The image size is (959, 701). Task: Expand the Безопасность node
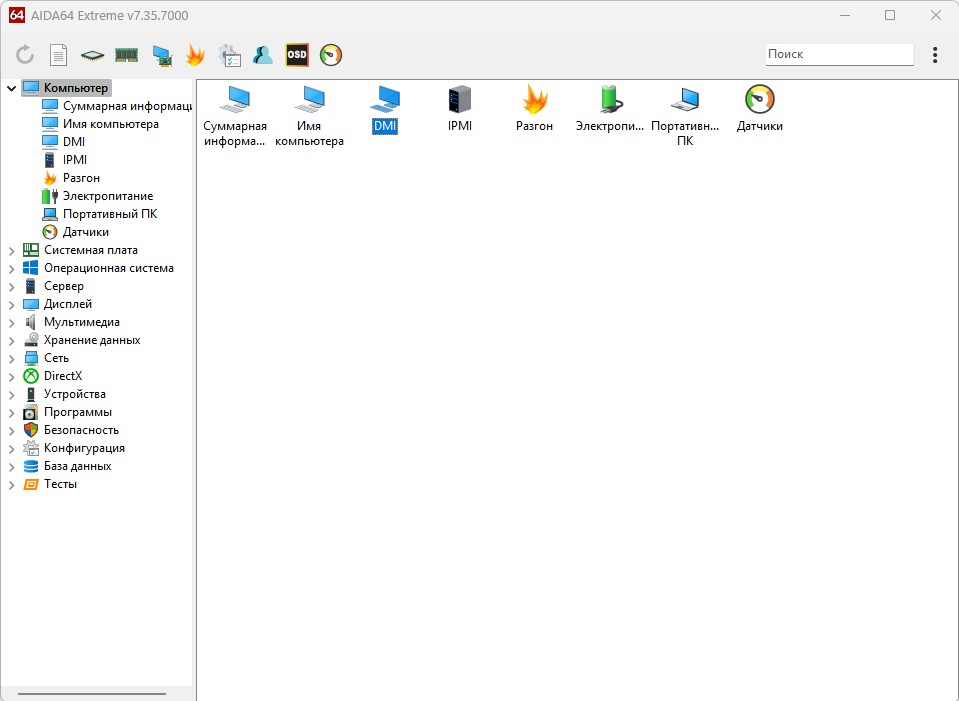(12, 431)
